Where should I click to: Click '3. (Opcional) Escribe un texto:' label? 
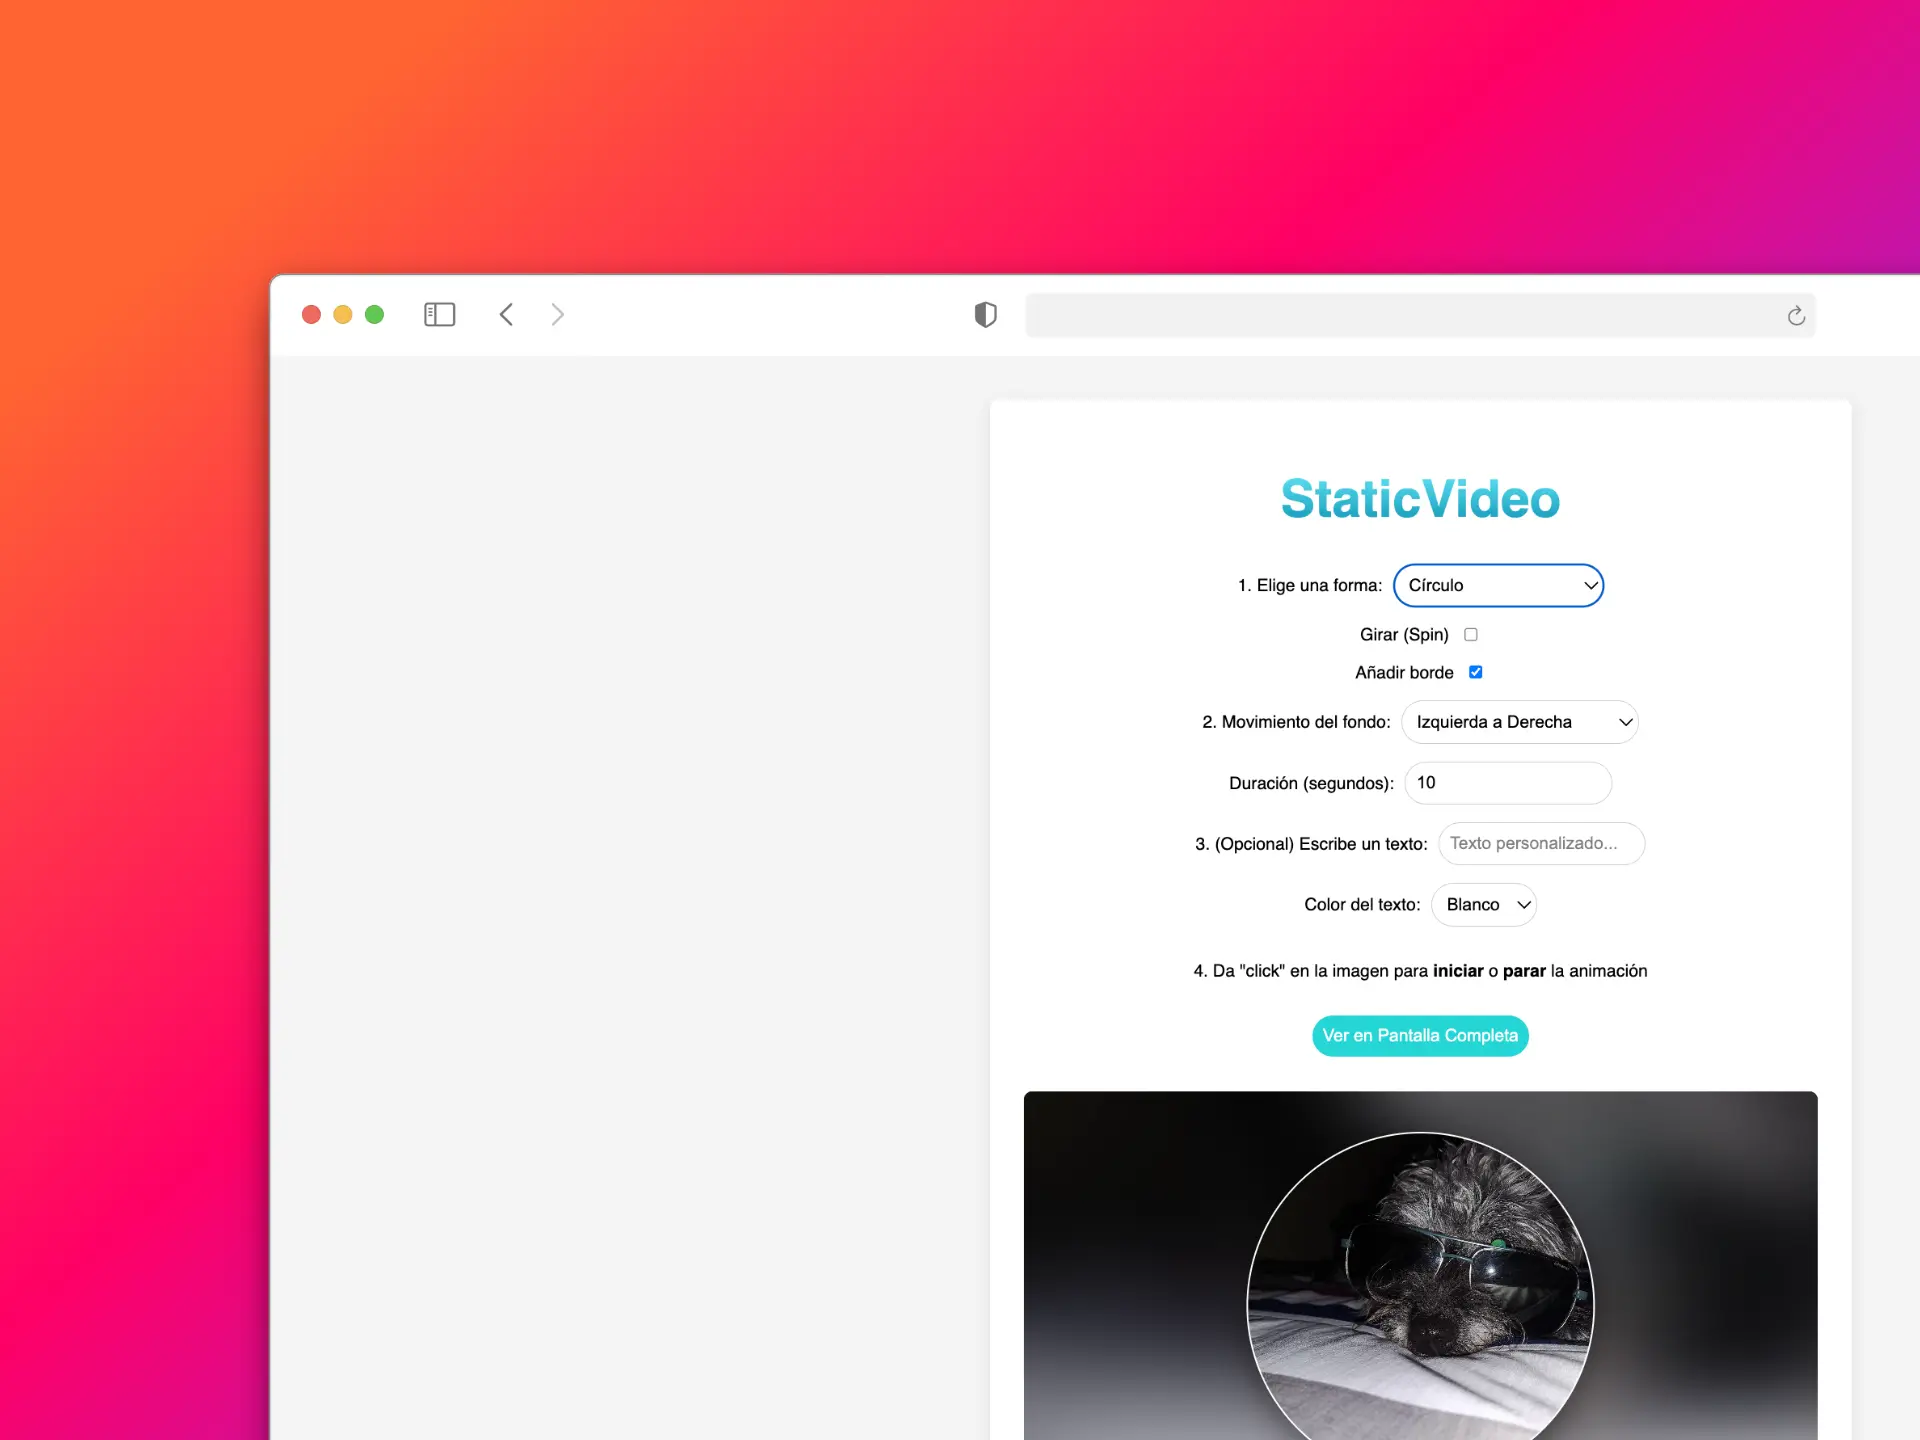click(x=1311, y=844)
